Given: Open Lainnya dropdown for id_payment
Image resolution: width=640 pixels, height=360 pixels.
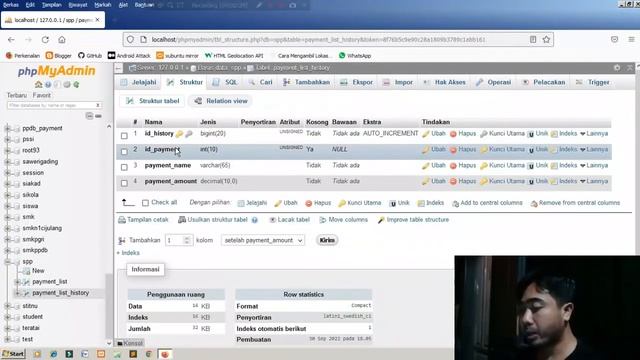Looking at the screenshot, I should click(x=594, y=149).
